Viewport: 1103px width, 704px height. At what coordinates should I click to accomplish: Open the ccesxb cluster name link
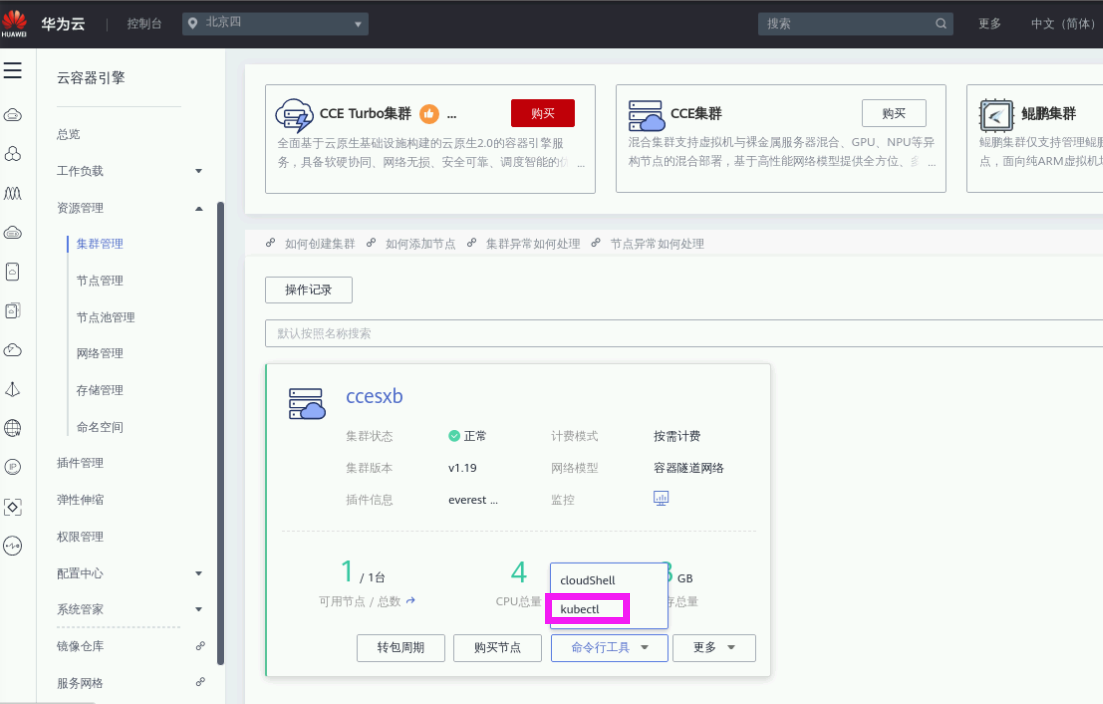coord(374,396)
